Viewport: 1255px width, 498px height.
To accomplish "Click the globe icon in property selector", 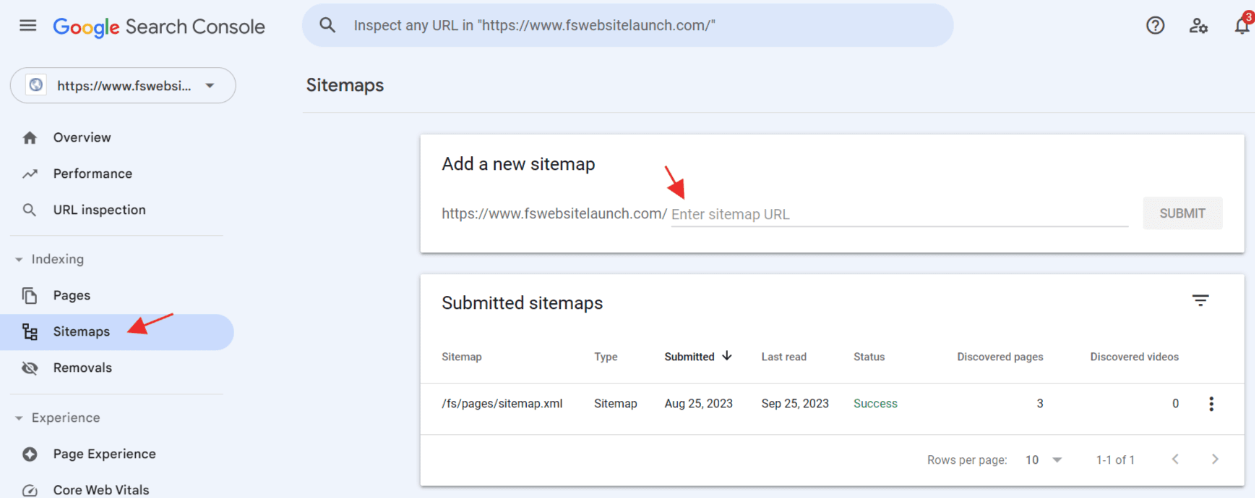I will pyautogui.click(x=36, y=85).
